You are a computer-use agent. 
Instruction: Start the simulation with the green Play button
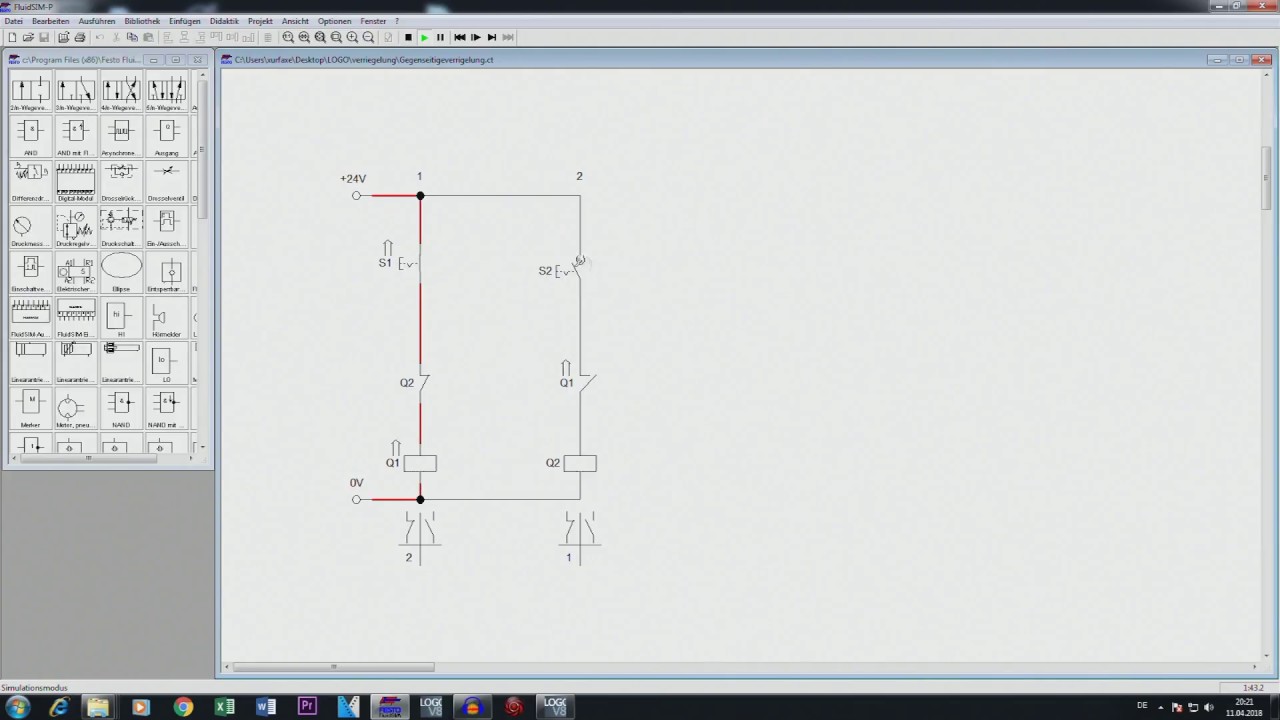[424, 37]
